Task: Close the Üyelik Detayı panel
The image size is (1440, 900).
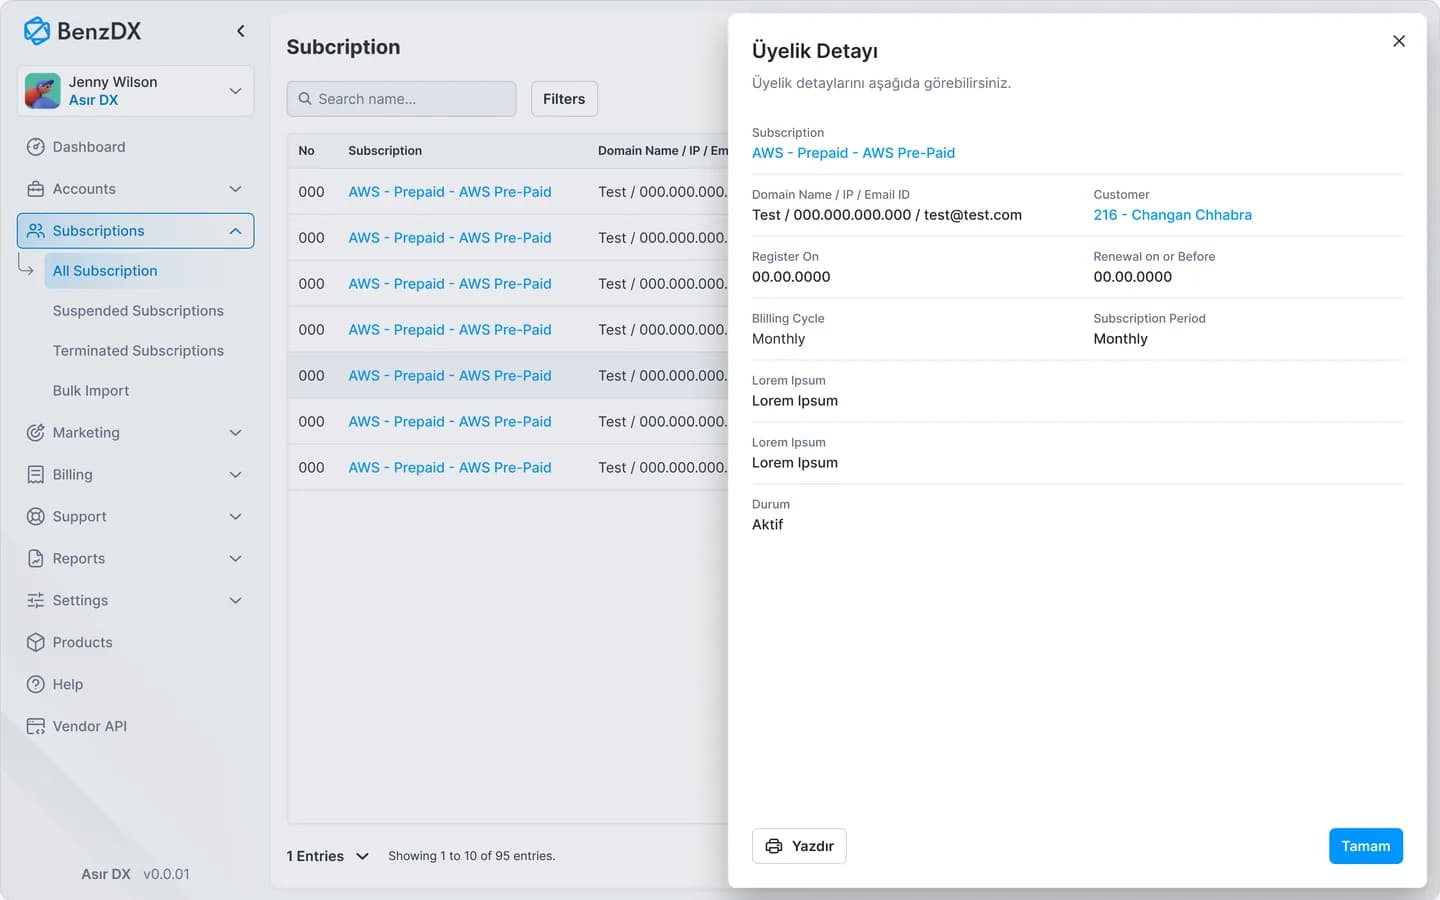Action: coord(1399,41)
